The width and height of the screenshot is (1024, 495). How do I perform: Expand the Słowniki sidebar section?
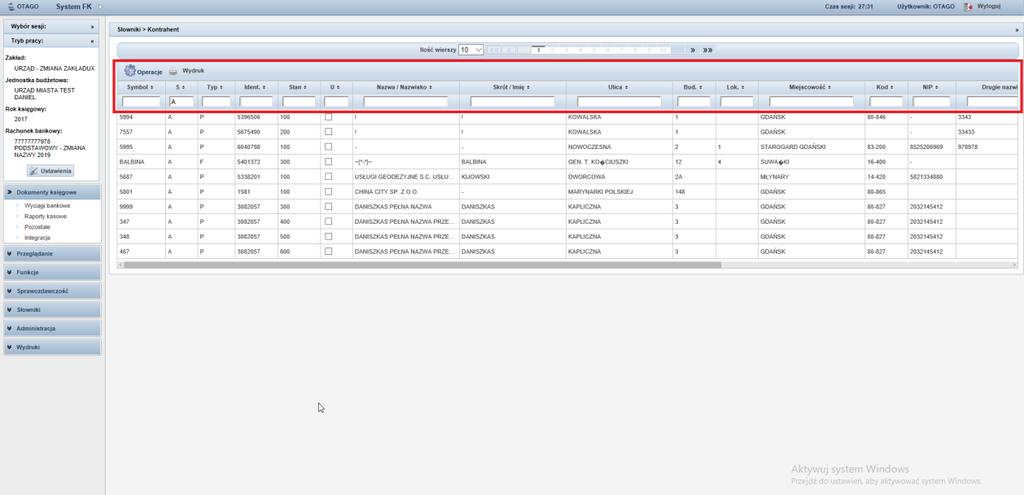(x=52, y=310)
